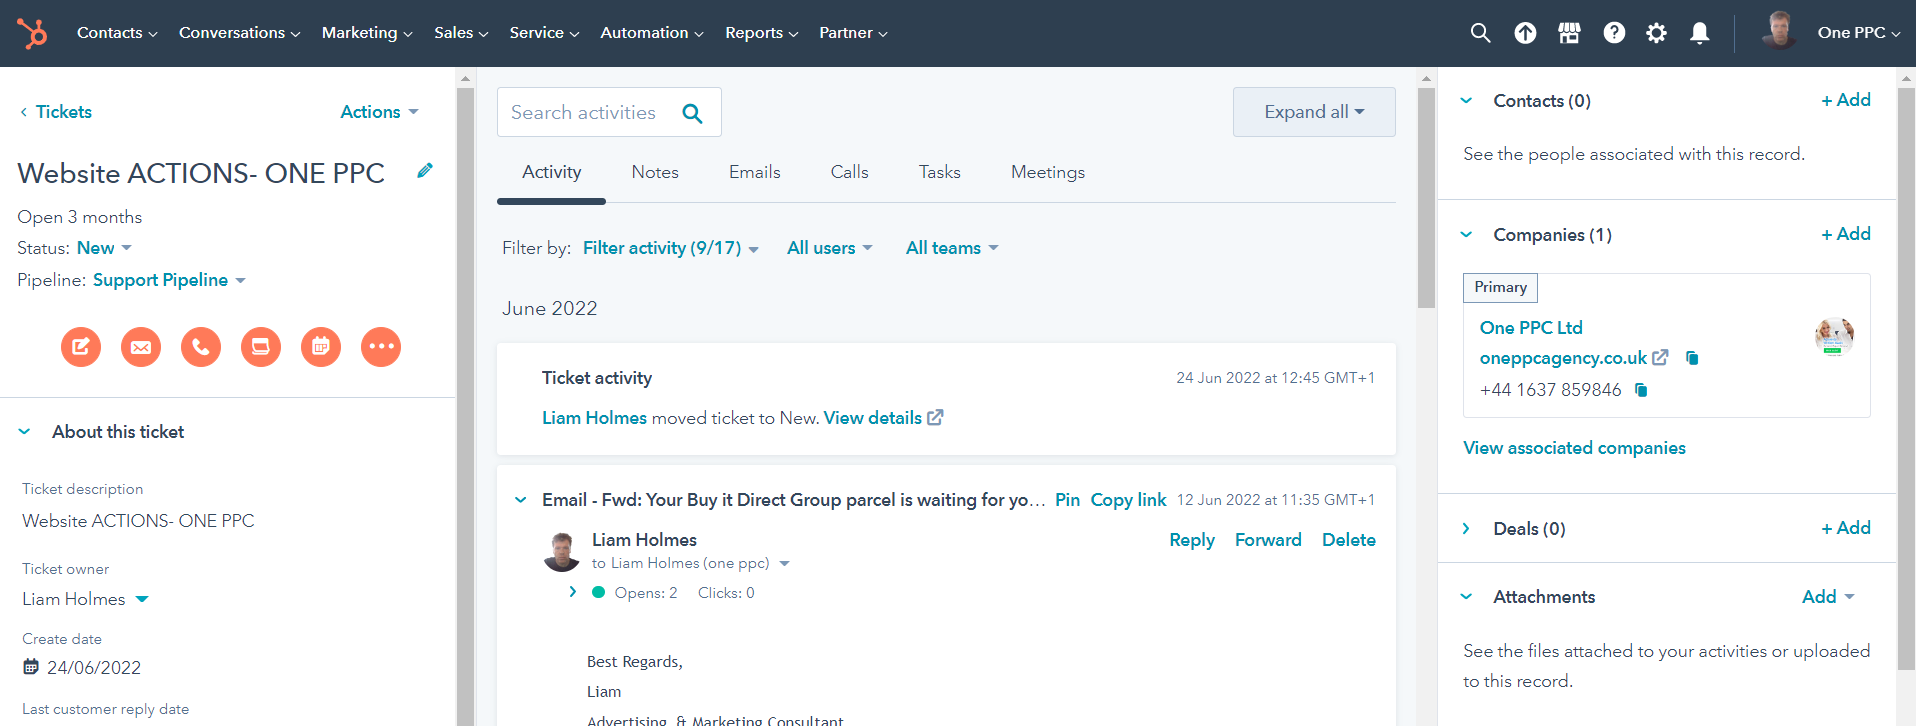Switch to the Meetings tab
Image resolution: width=1916 pixels, height=726 pixels.
click(1048, 172)
